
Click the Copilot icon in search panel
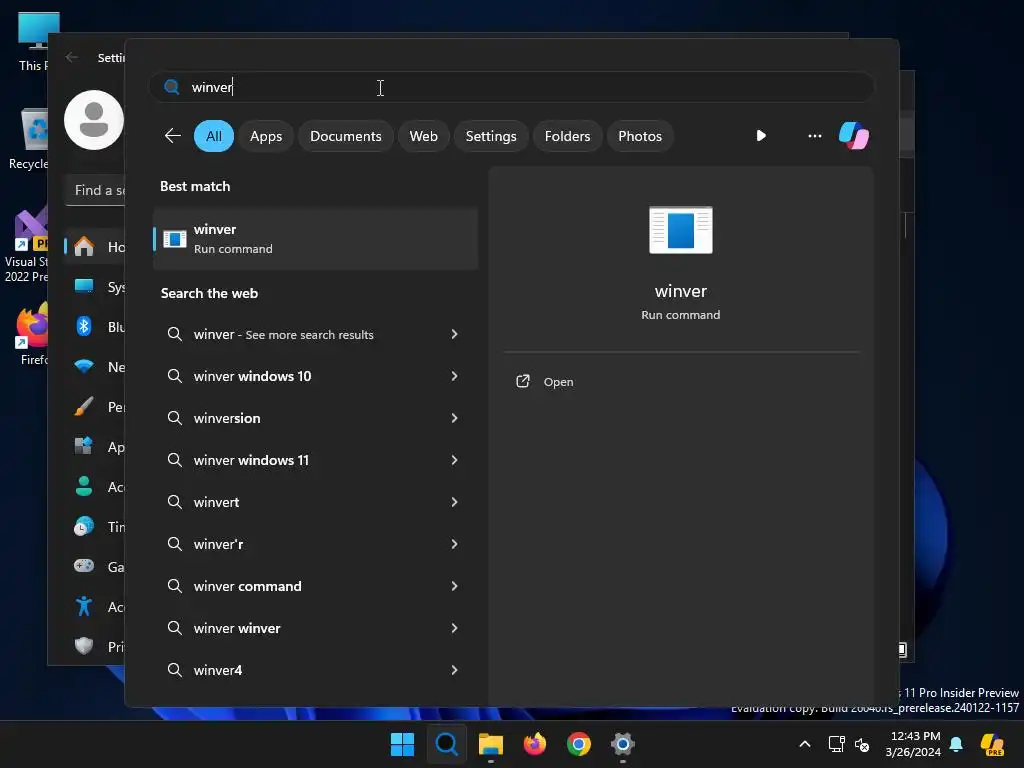click(854, 136)
